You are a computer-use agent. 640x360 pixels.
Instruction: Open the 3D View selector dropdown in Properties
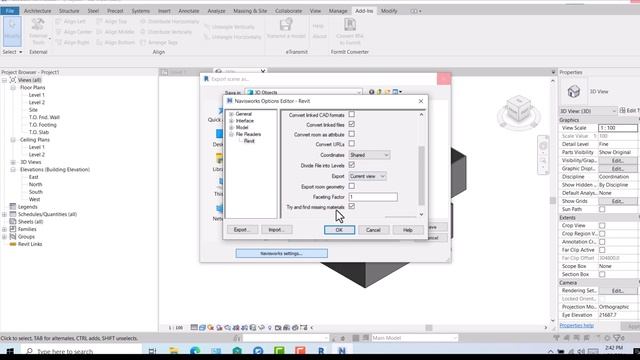click(x=588, y=111)
